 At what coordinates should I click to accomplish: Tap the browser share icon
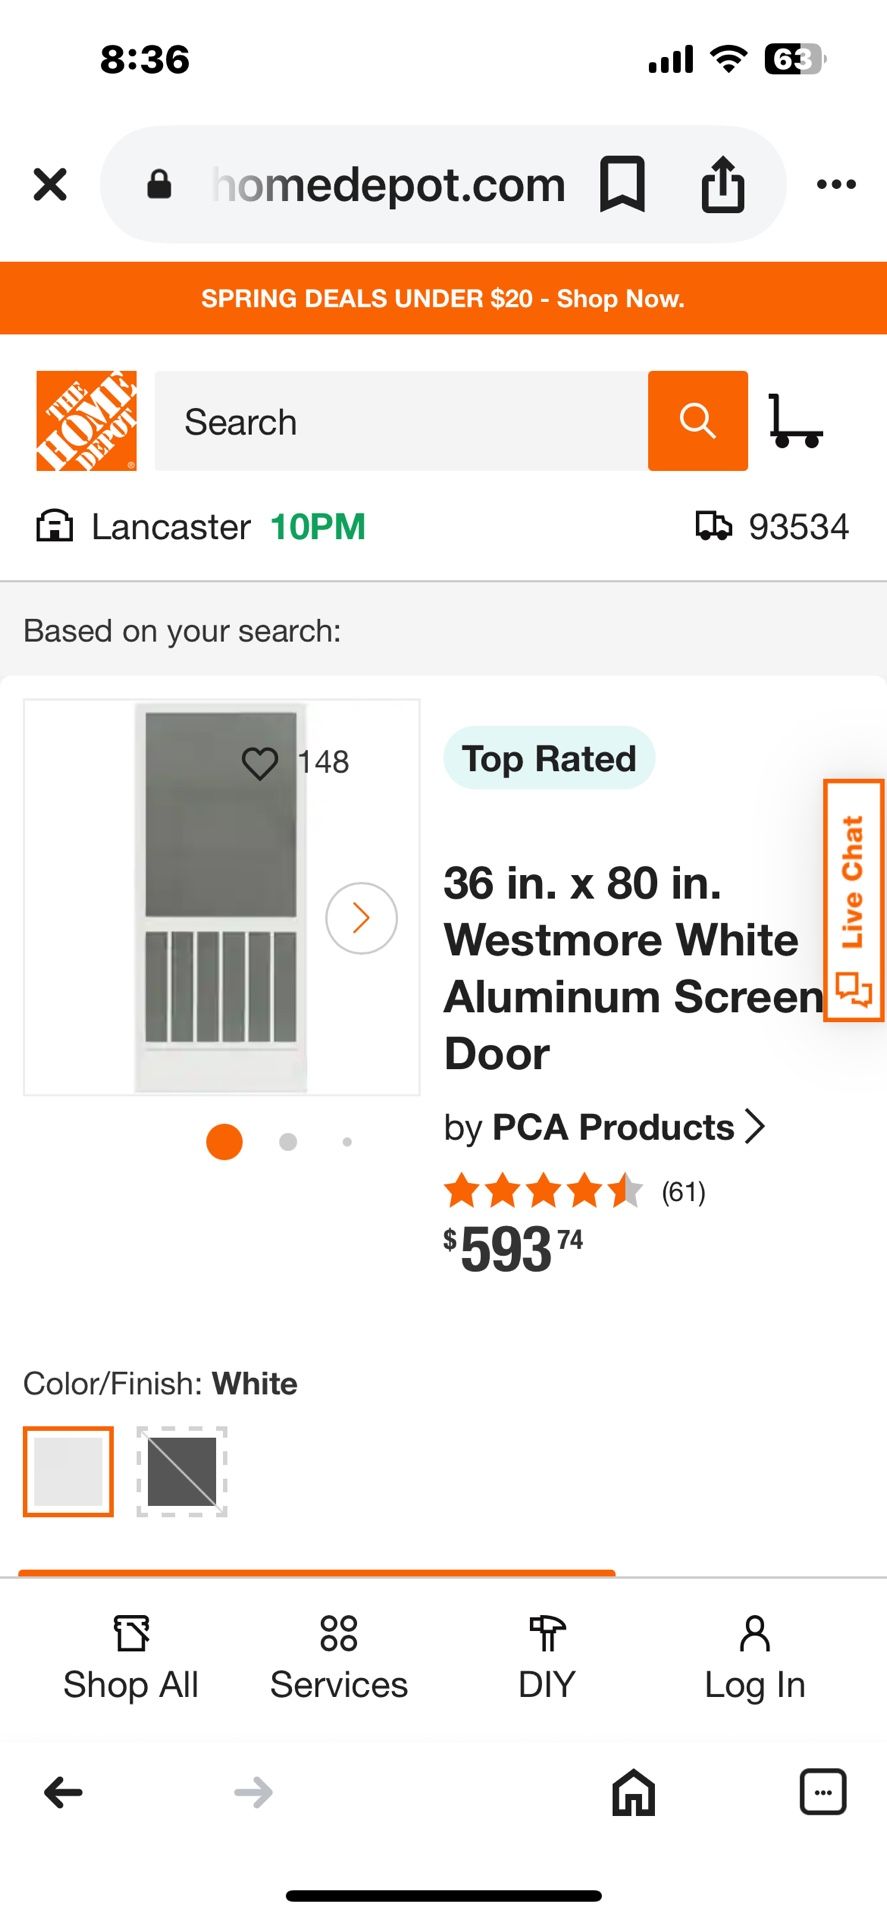(722, 184)
